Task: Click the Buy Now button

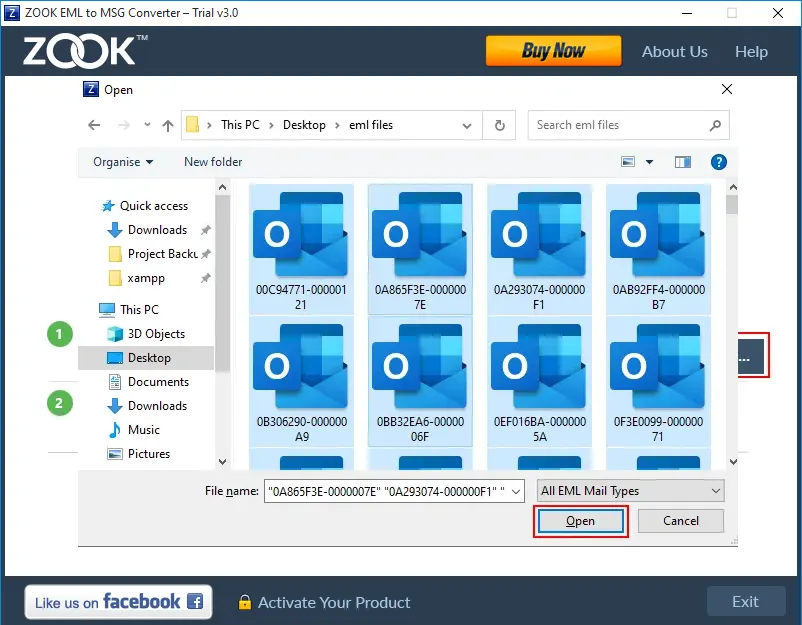Action: (553, 51)
